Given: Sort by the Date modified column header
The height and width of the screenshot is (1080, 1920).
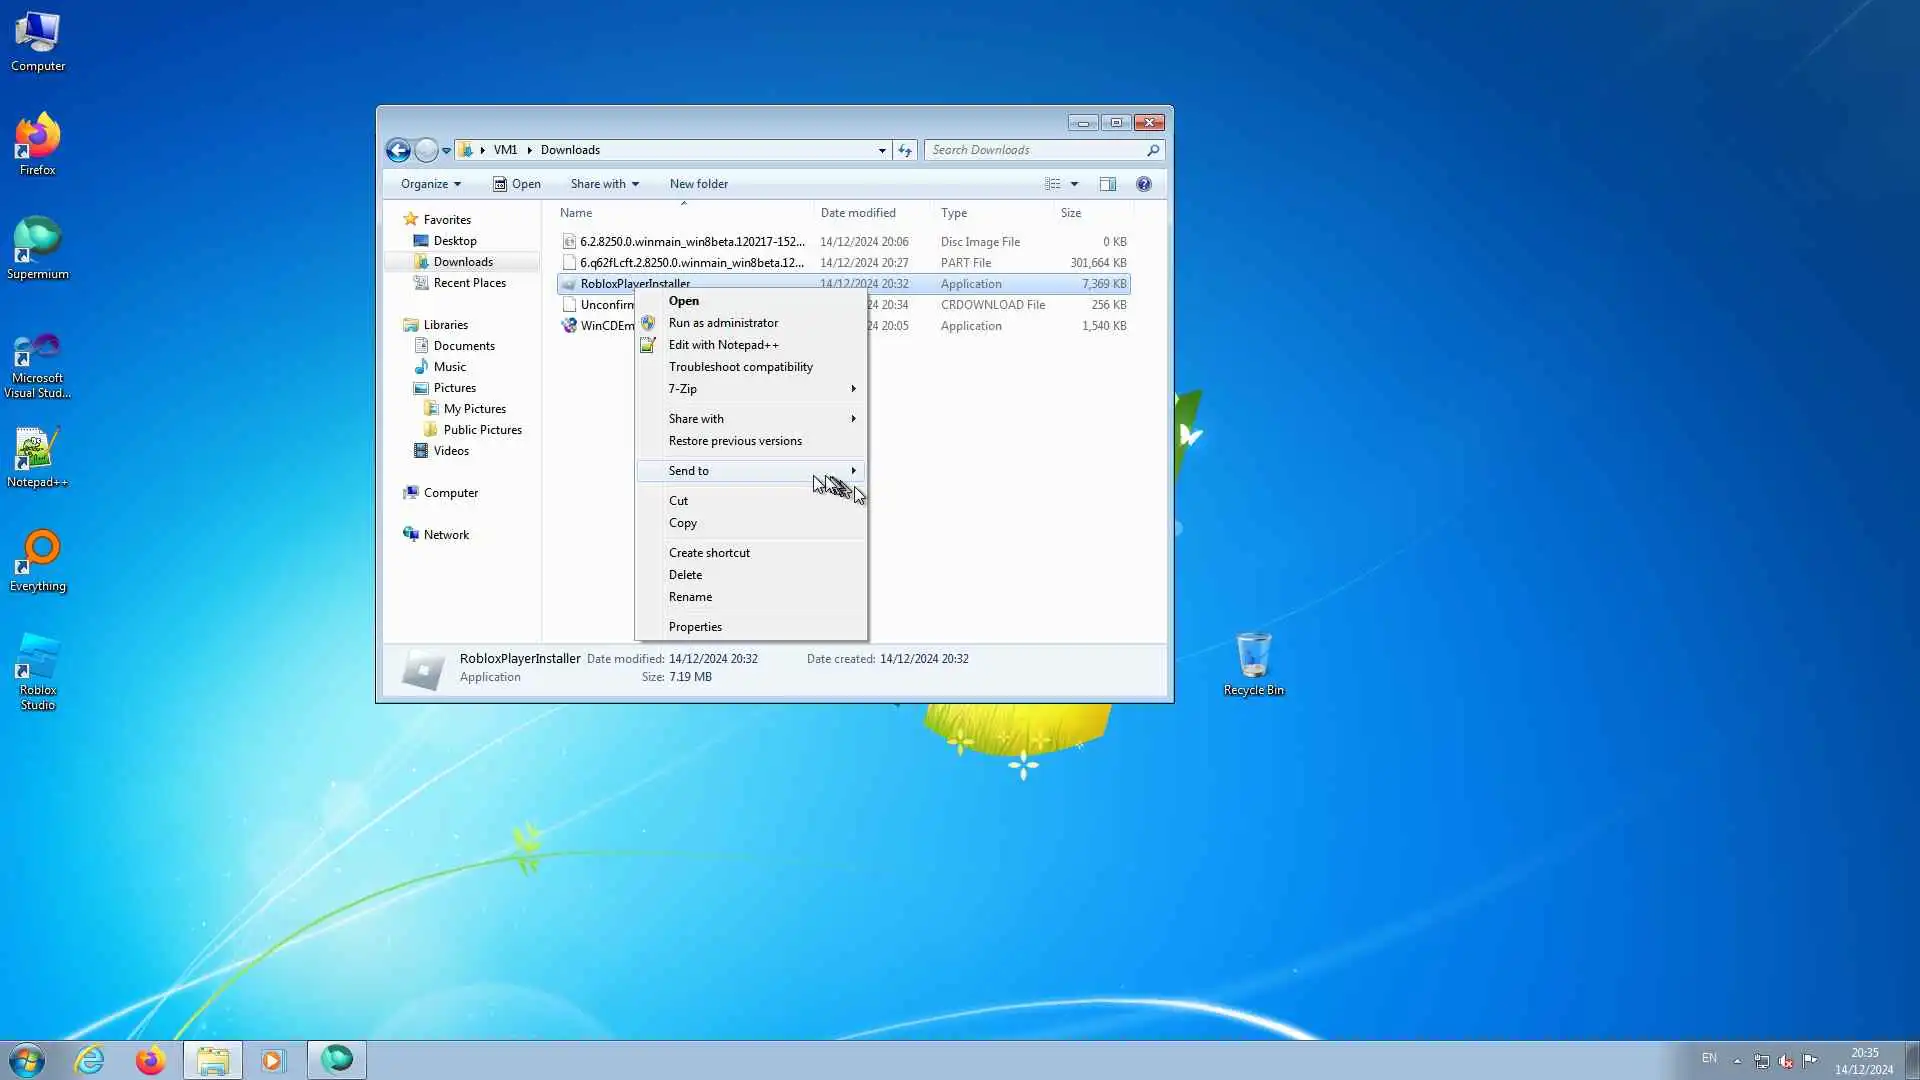Looking at the screenshot, I should 858,213.
